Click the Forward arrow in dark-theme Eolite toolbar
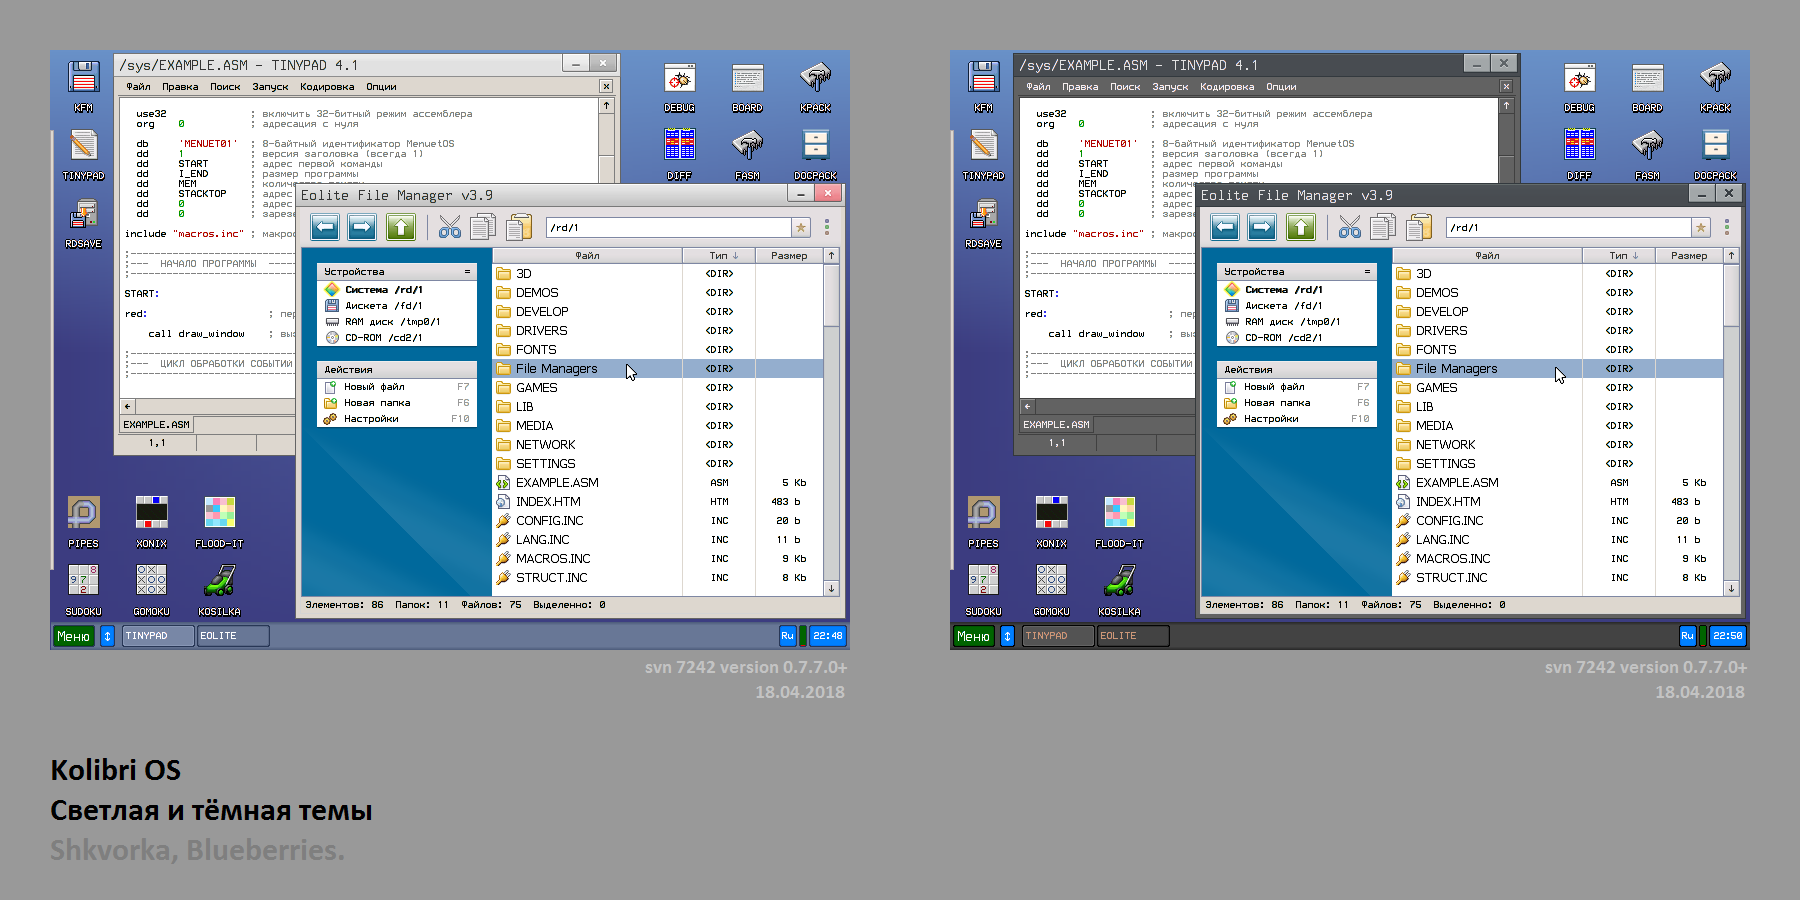Image resolution: width=1800 pixels, height=900 pixels. [1262, 228]
